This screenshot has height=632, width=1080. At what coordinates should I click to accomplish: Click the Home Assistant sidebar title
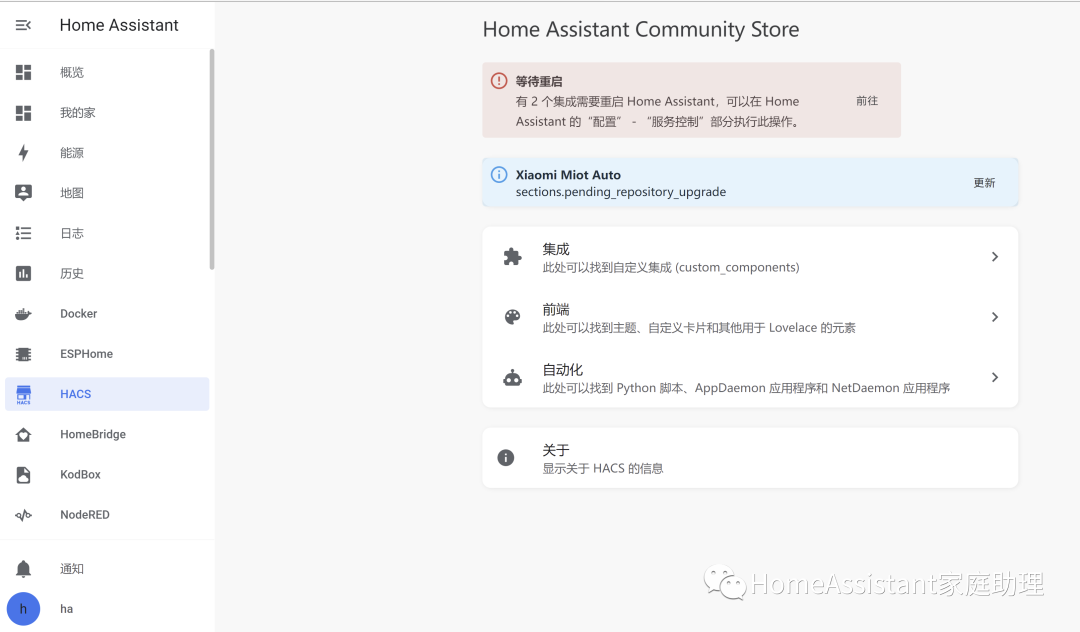pos(119,25)
